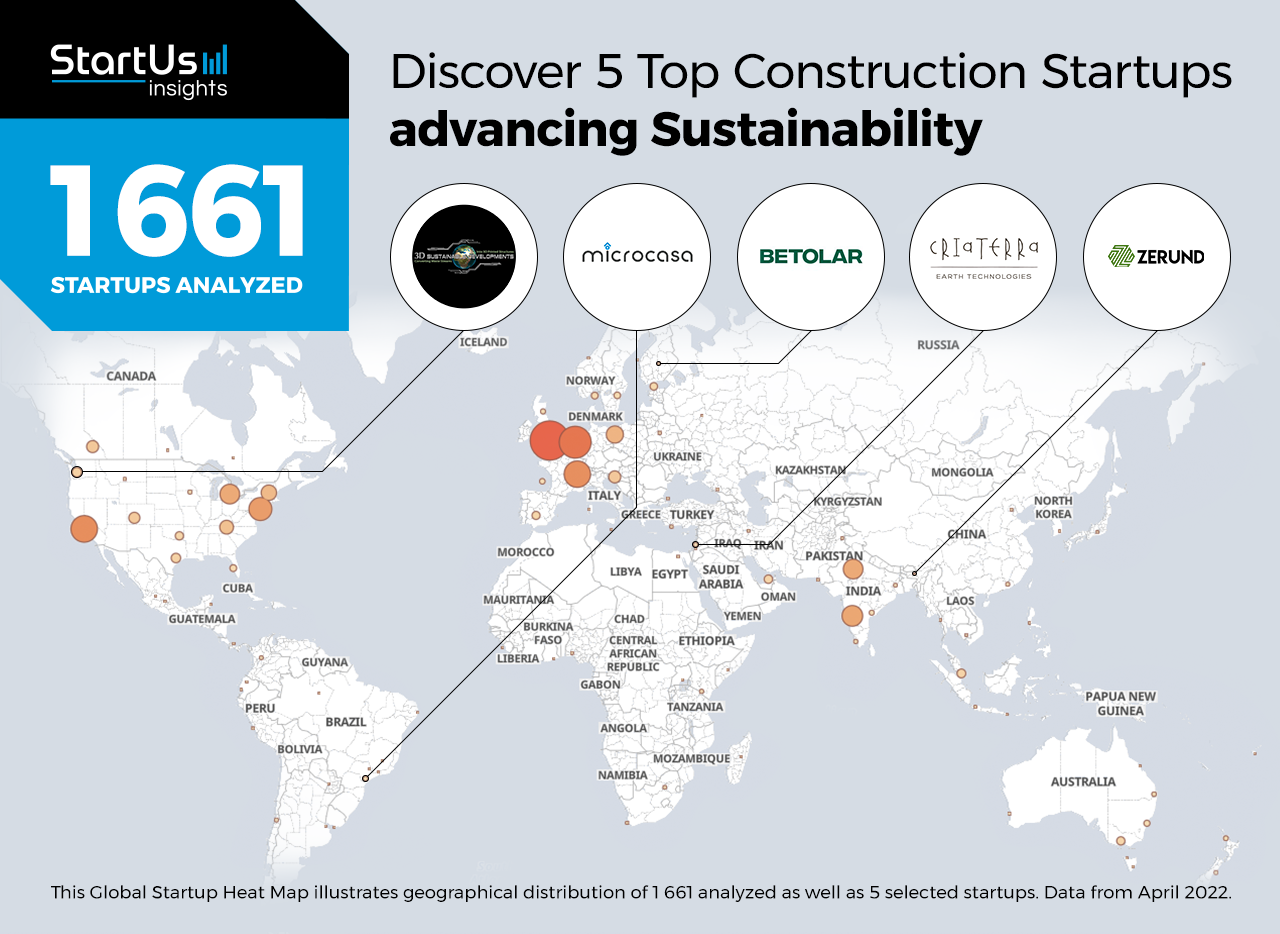Click the CUBA country label
The width and height of the screenshot is (1280, 934).
pos(238,588)
